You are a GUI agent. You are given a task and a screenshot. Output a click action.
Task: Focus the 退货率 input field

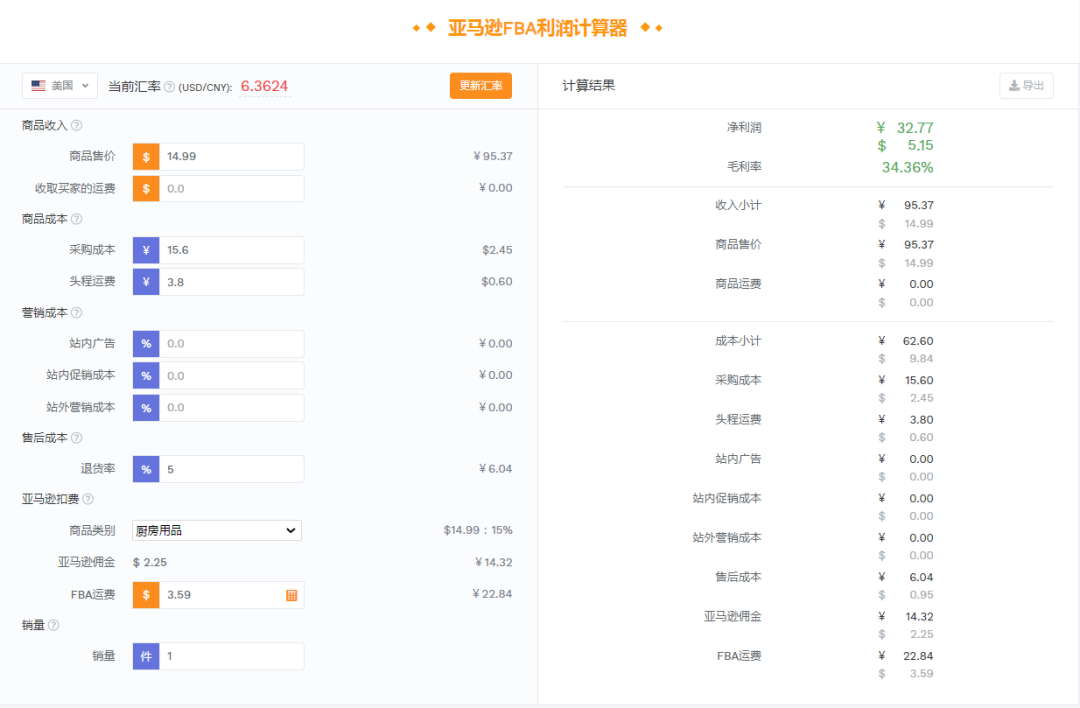(231, 469)
